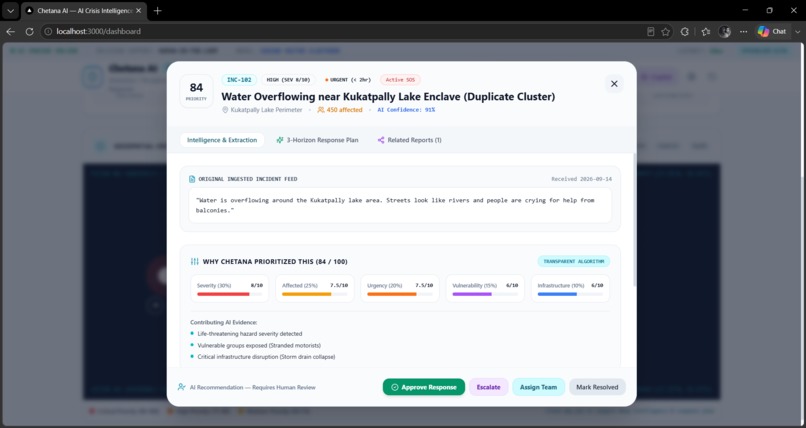Click the AI Recommendation human review icon

click(x=181, y=387)
